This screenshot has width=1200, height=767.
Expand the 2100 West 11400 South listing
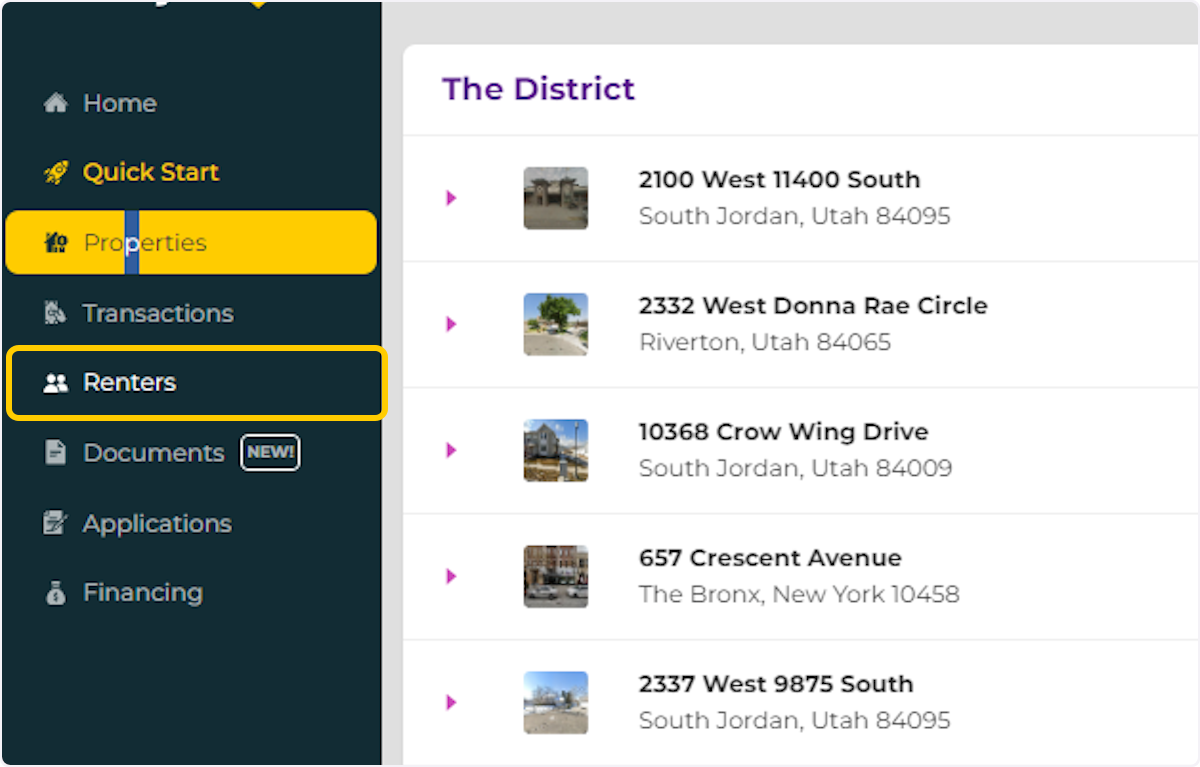pyautogui.click(x=450, y=198)
